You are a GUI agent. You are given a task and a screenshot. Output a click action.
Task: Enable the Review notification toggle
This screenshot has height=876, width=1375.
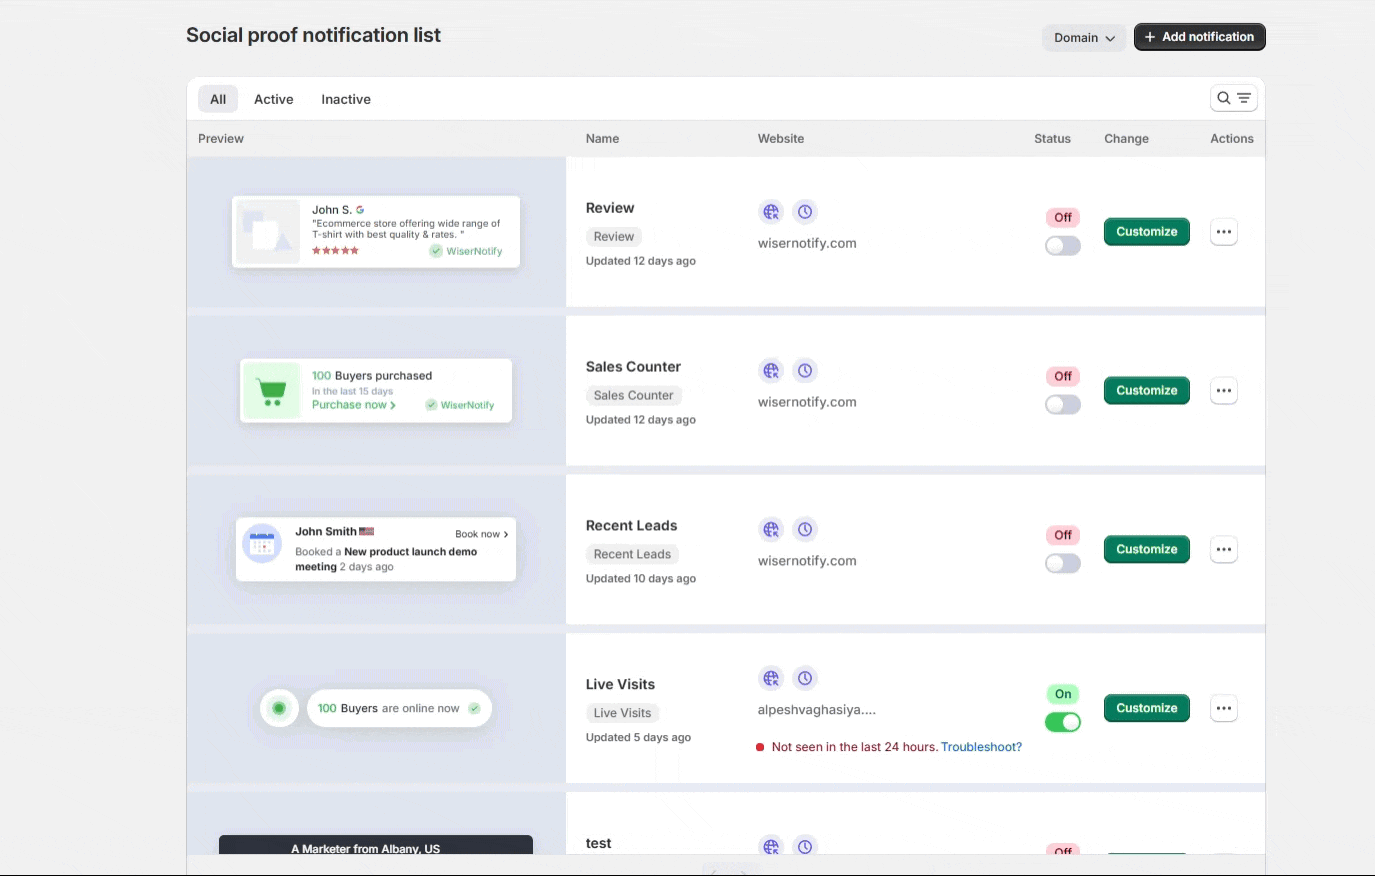point(1063,246)
